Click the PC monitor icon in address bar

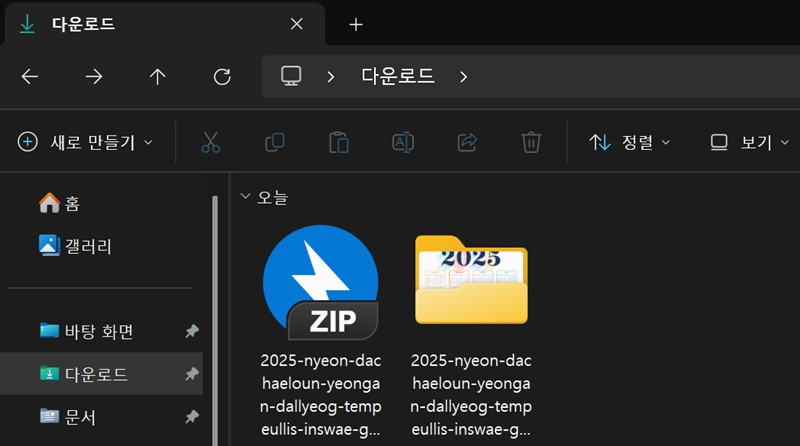(x=291, y=76)
